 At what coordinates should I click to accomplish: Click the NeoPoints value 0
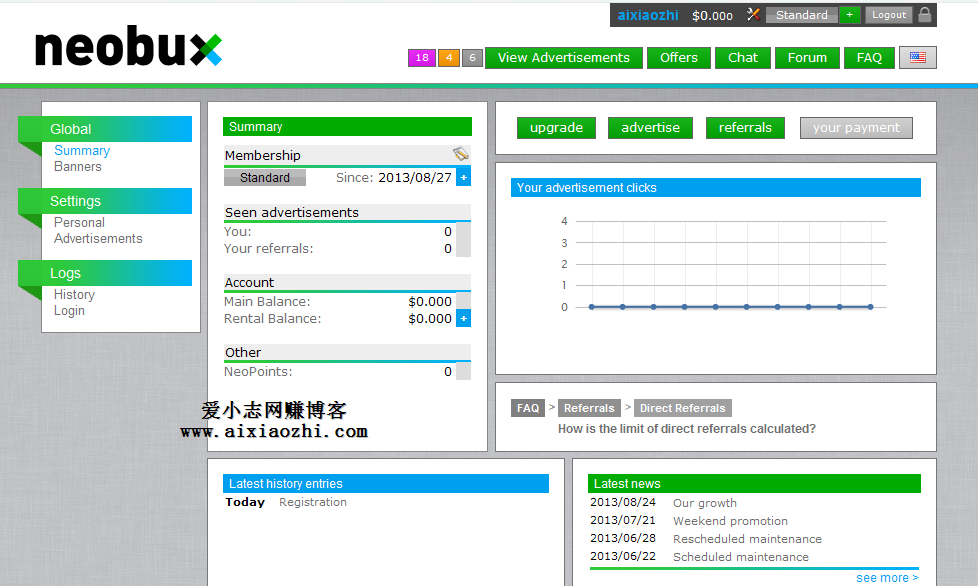pyautogui.click(x=448, y=372)
